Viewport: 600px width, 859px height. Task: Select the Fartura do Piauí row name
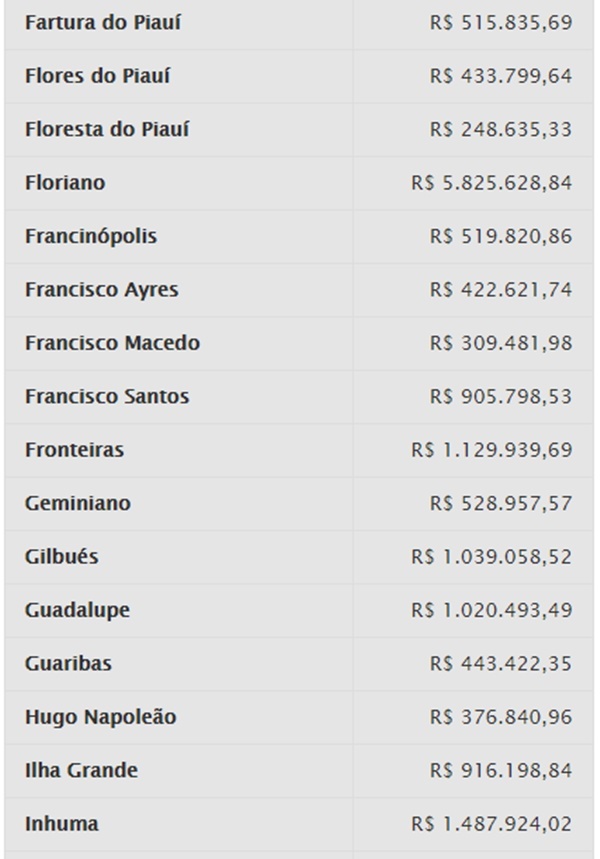[102, 23]
